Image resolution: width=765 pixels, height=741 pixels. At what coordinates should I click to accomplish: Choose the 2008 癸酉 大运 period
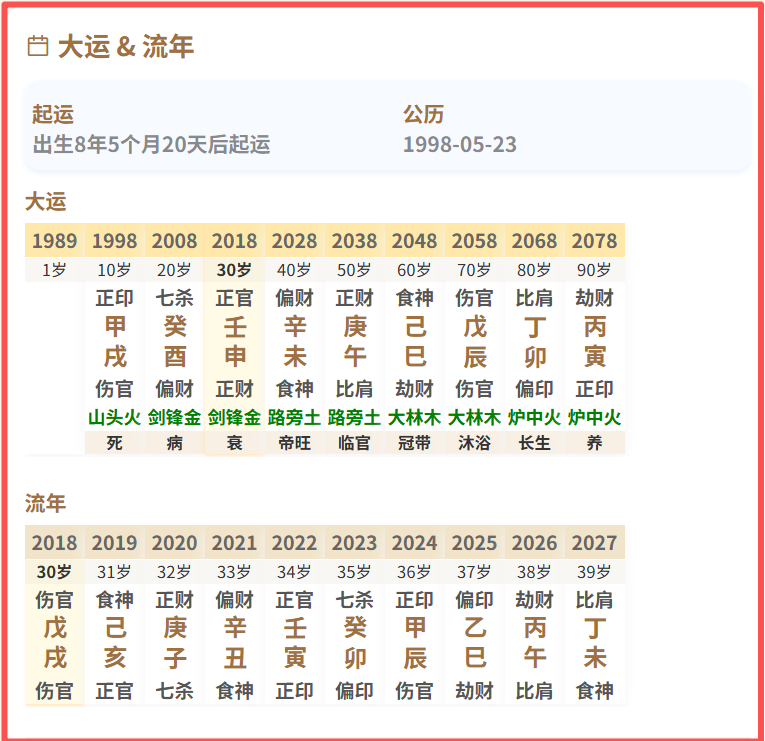(x=174, y=341)
